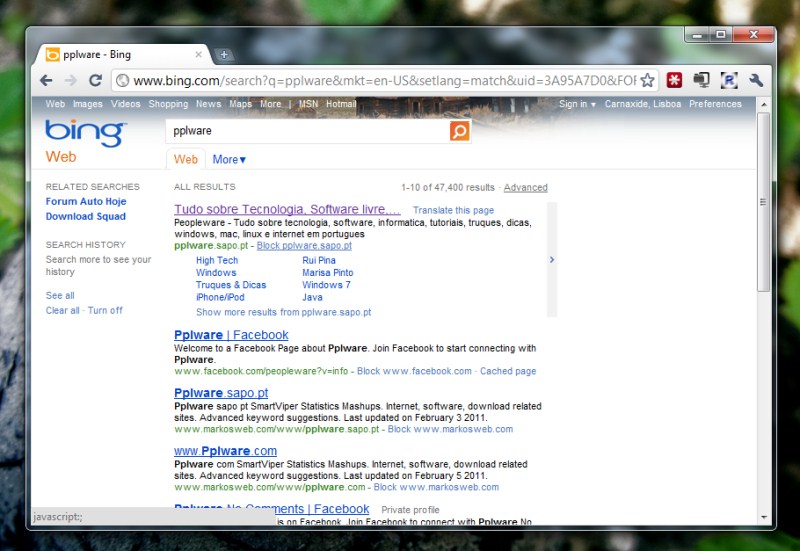Open the More dropdown below the search box
Screen dimensions: 800x551
coord(229,160)
